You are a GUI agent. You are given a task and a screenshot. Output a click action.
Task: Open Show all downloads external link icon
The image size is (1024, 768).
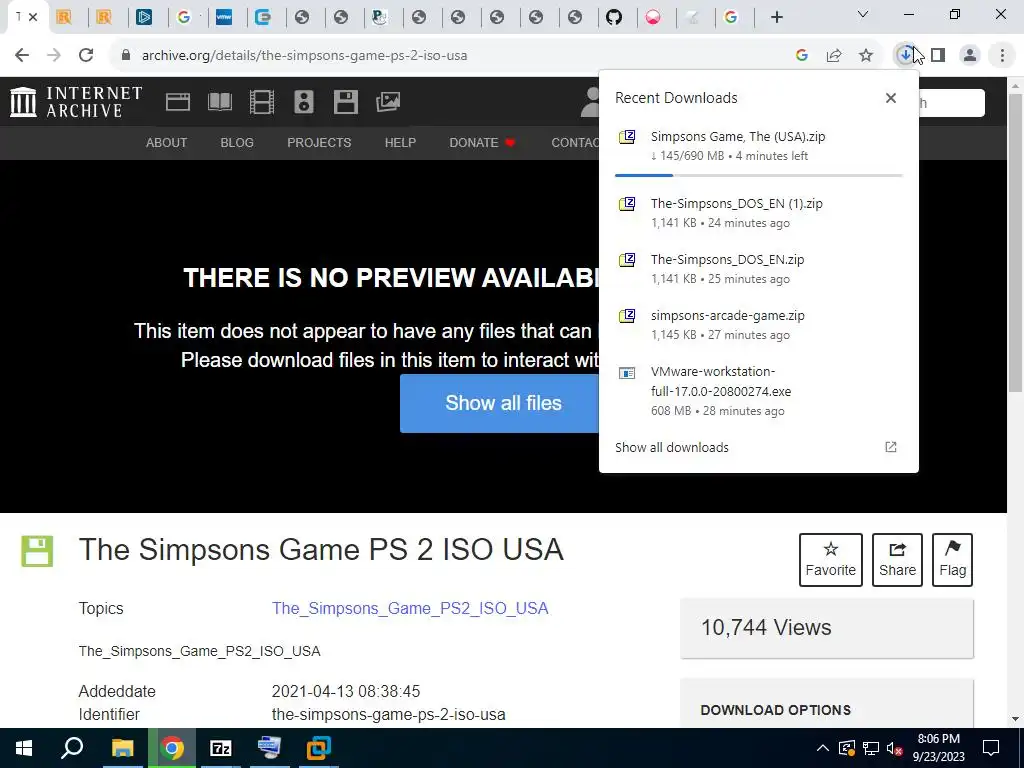click(891, 447)
